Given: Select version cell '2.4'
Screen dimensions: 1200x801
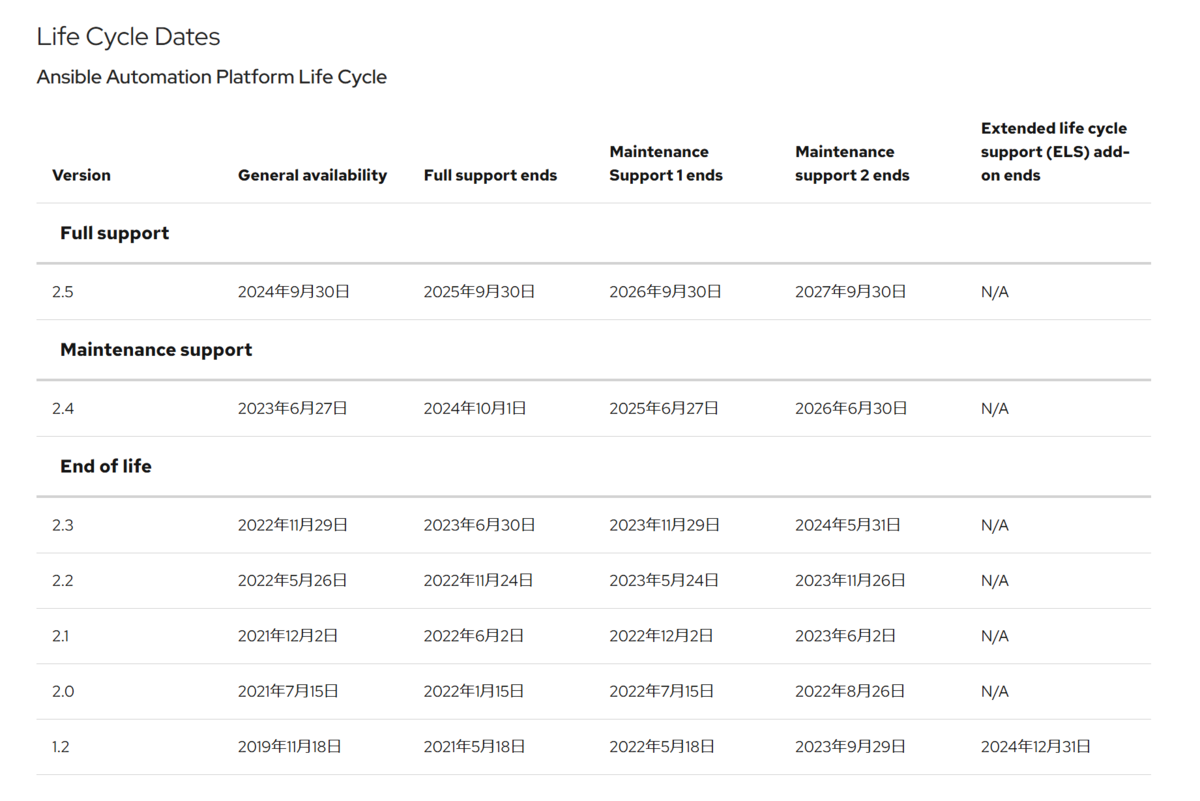Looking at the screenshot, I should (63, 408).
